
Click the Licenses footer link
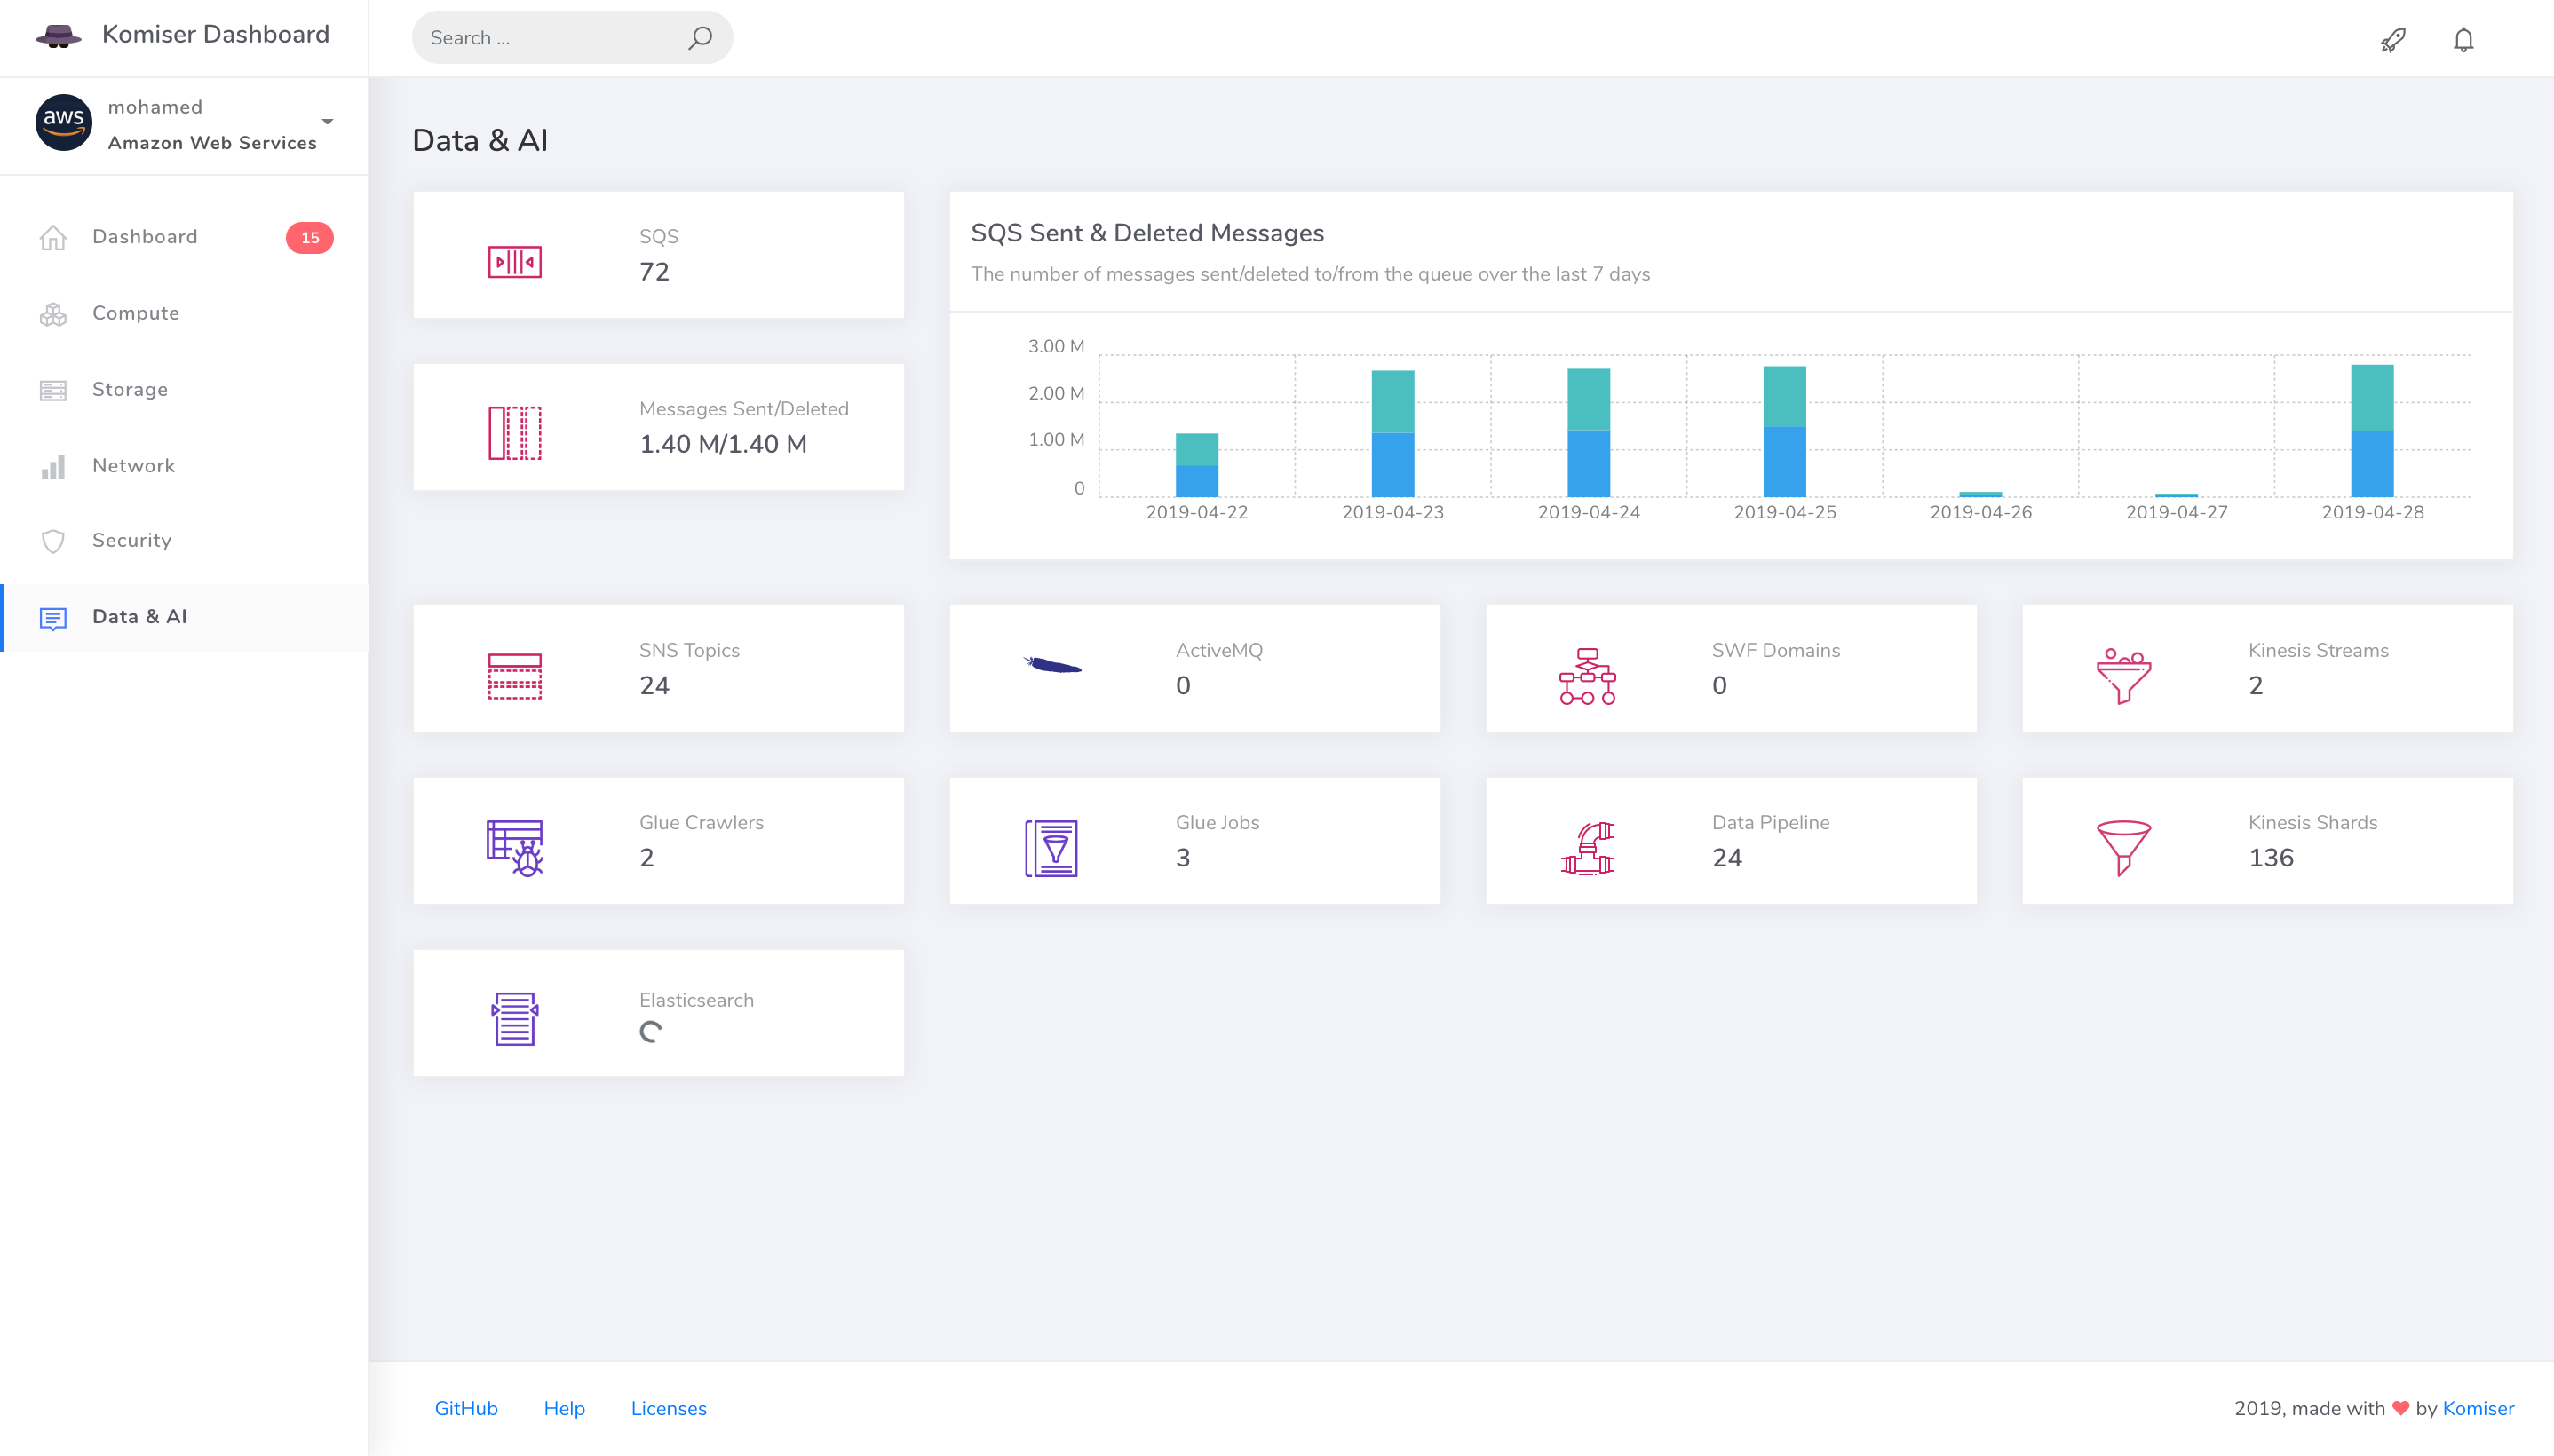668,1408
